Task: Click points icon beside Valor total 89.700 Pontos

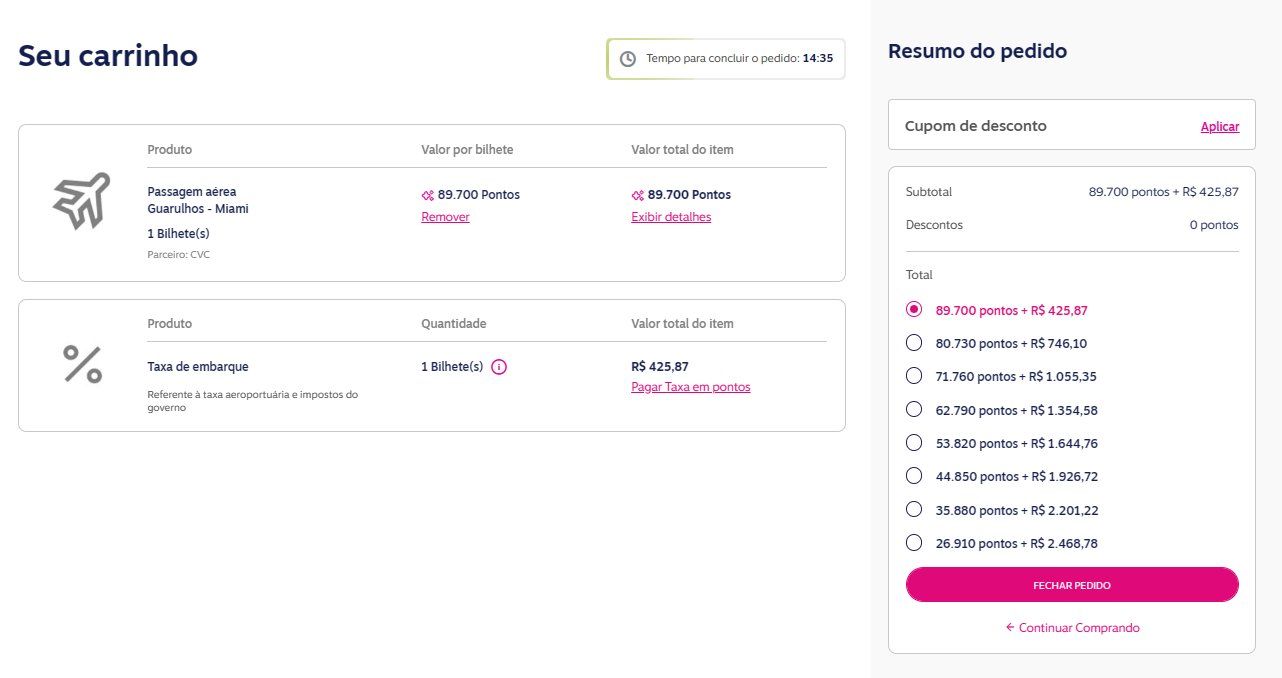Action: pos(638,195)
